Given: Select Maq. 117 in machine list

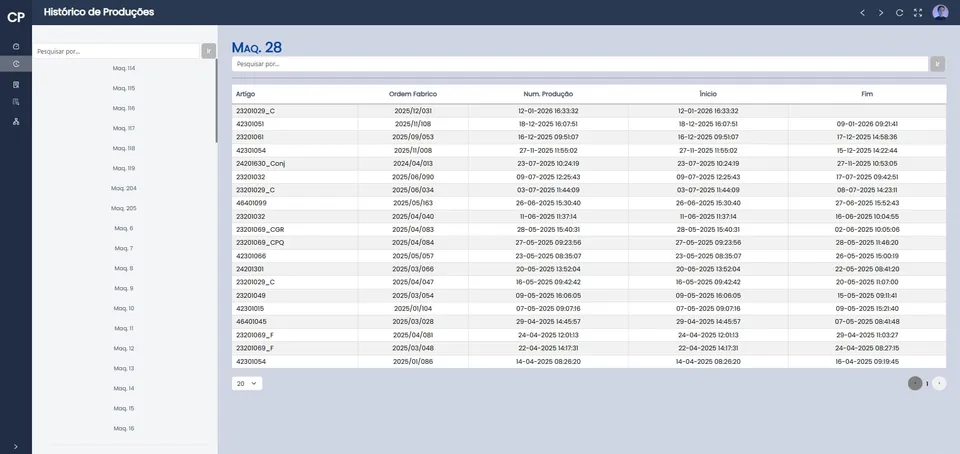Looking at the screenshot, I should [x=124, y=128].
